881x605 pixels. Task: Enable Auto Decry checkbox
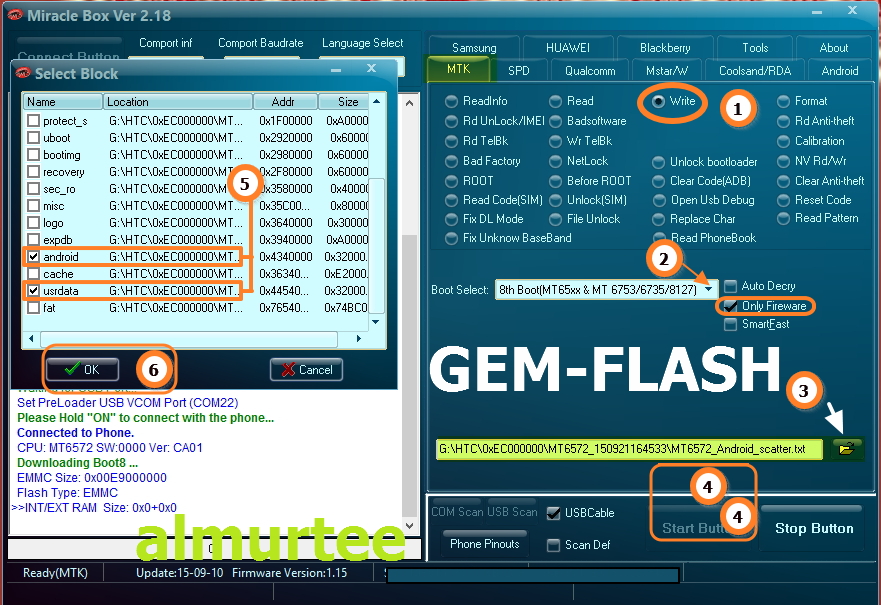[x=730, y=286]
